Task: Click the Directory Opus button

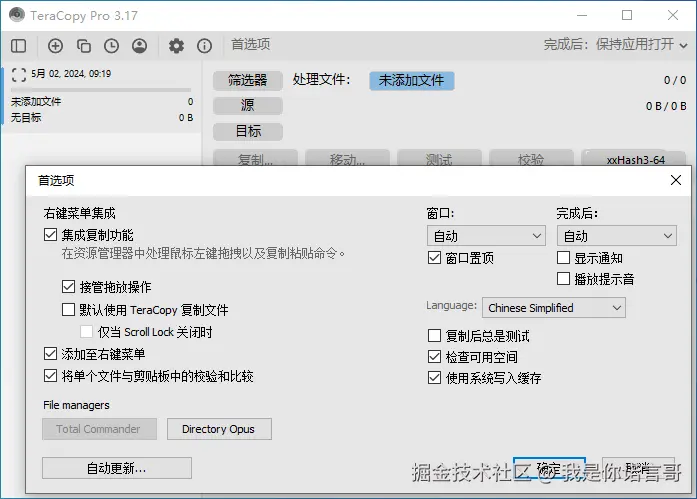Action: [x=219, y=429]
